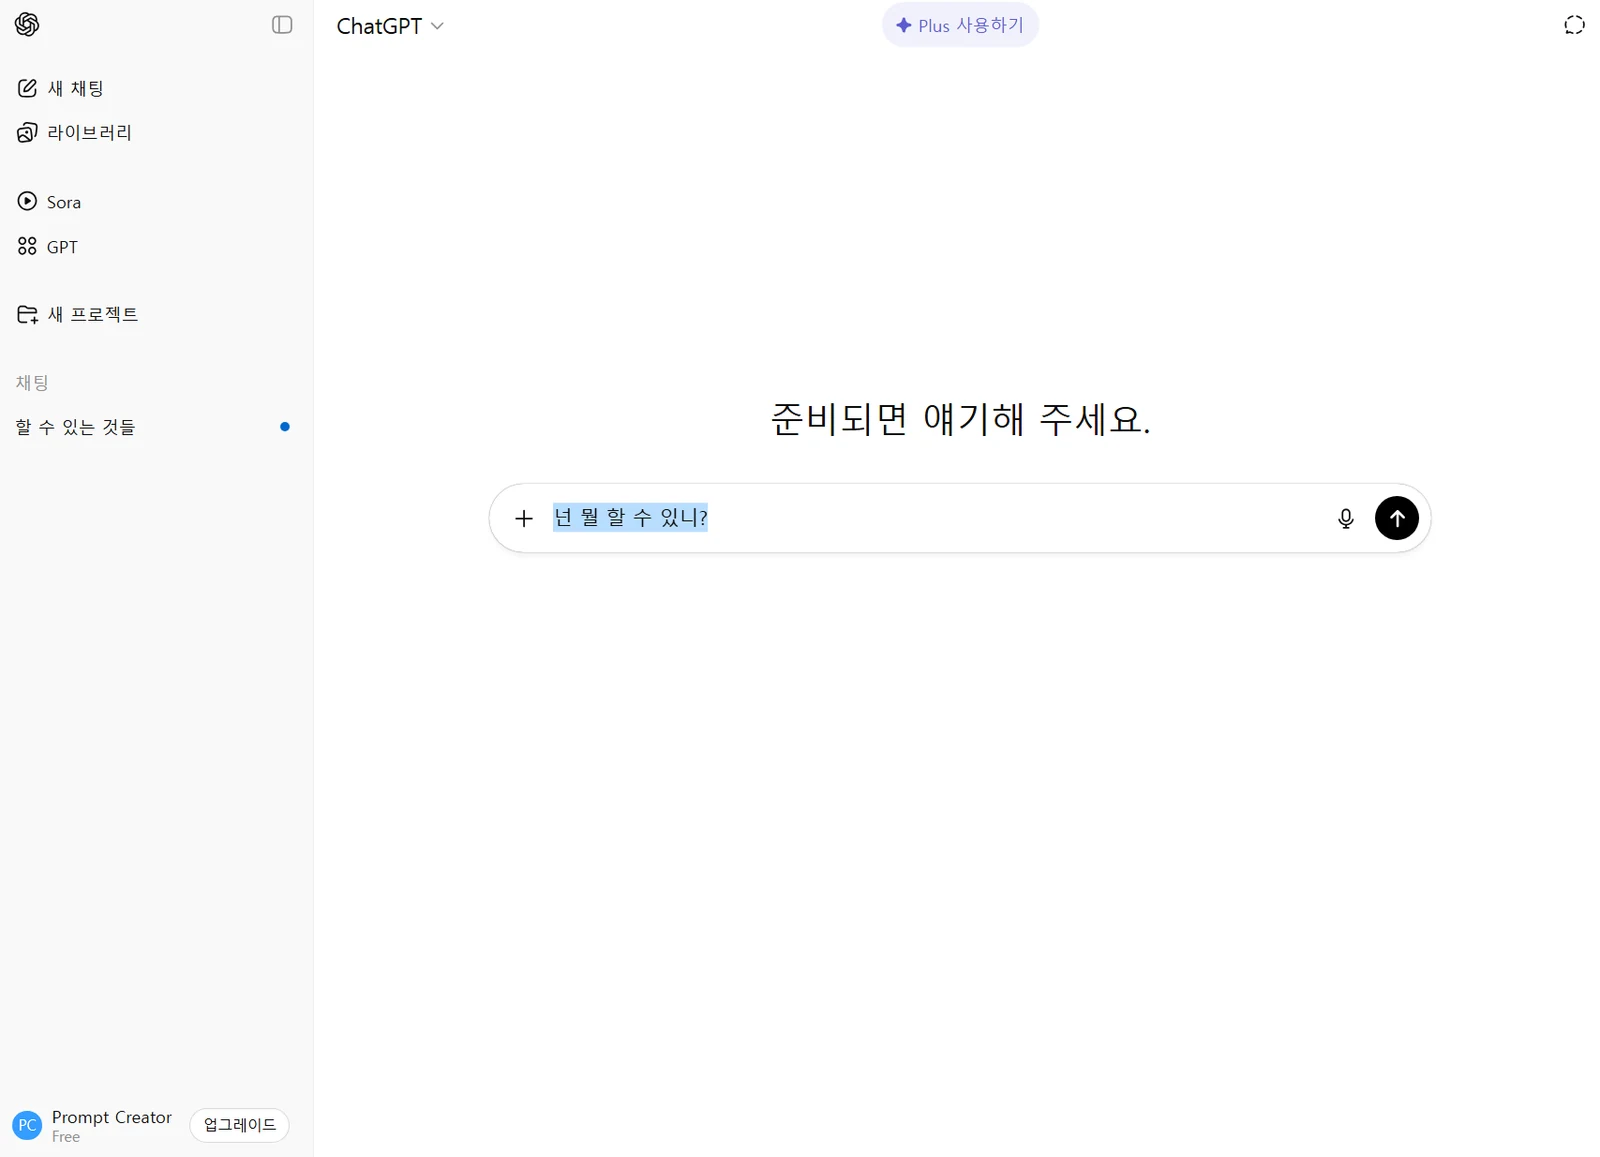Send the message with the arrow button
This screenshot has width=1600, height=1157.
pyautogui.click(x=1396, y=518)
